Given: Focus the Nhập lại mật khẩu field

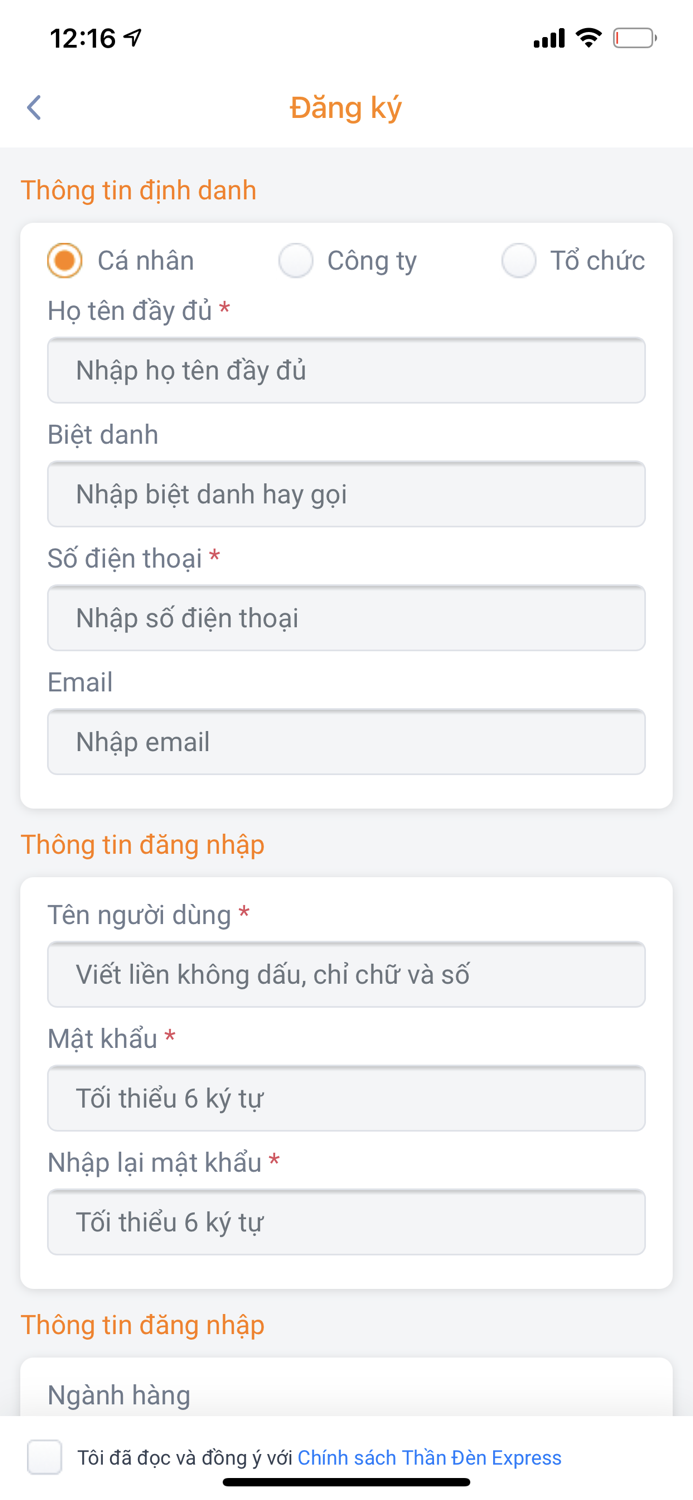Looking at the screenshot, I should coord(346,1222).
